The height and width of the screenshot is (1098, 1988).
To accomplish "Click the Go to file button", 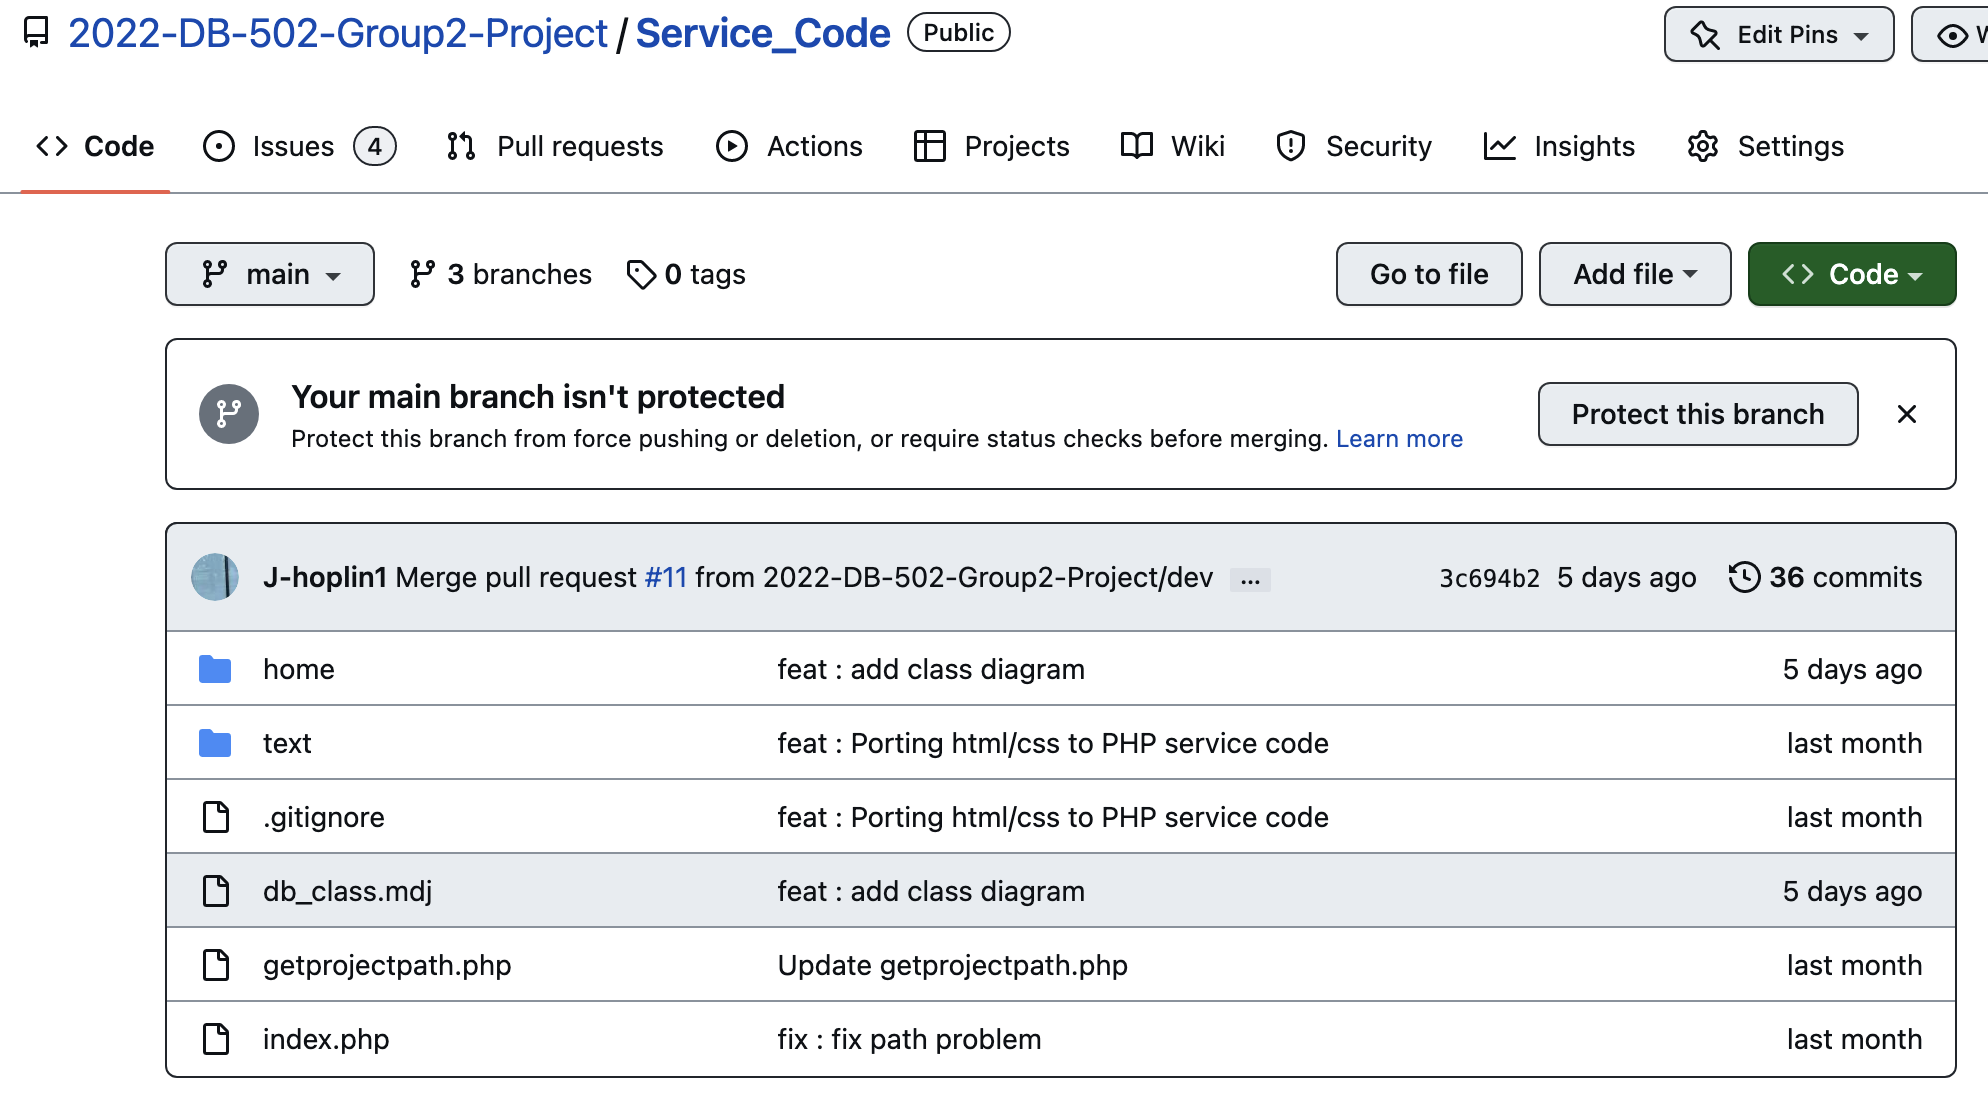I will pos(1429,274).
